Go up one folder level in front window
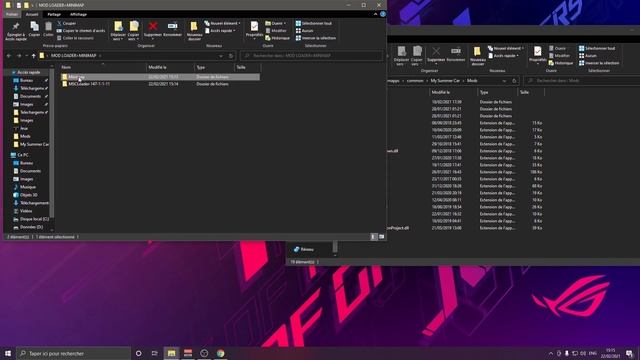Viewport: 640px width, 360px height. 33,56
